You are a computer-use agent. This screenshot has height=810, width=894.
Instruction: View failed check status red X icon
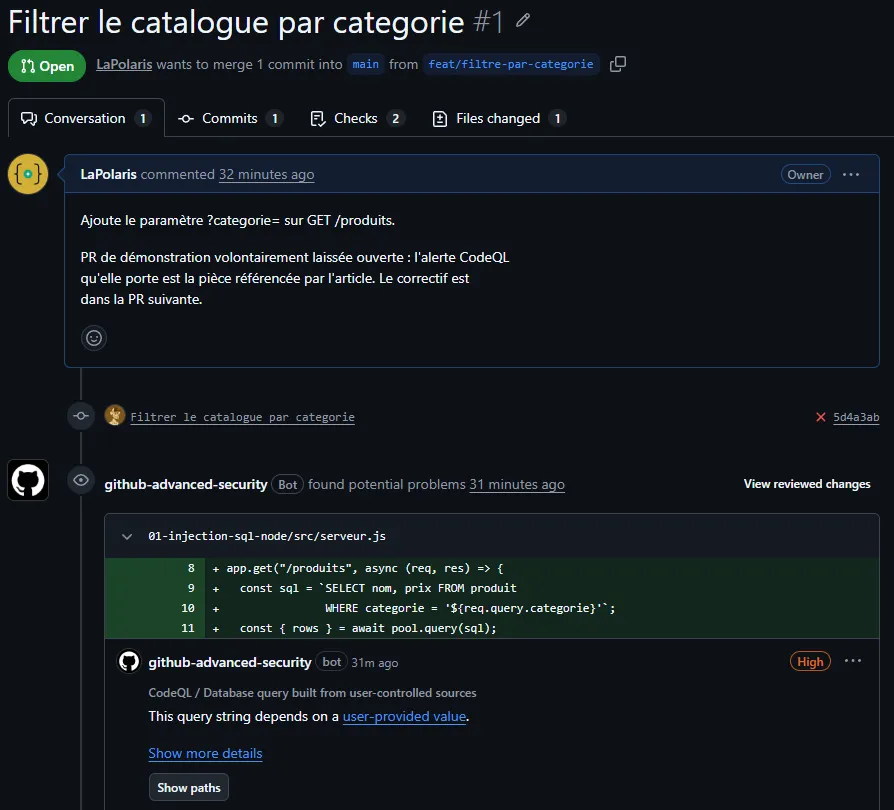(820, 417)
